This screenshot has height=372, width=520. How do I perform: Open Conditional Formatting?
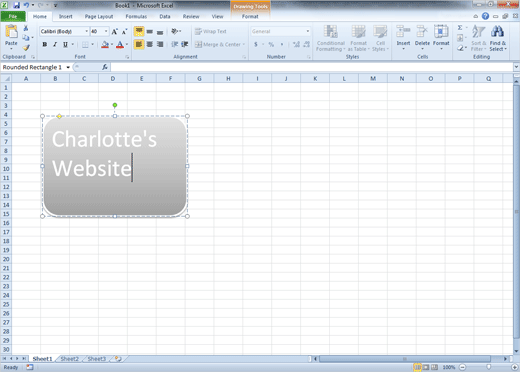[x=330, y=38]
